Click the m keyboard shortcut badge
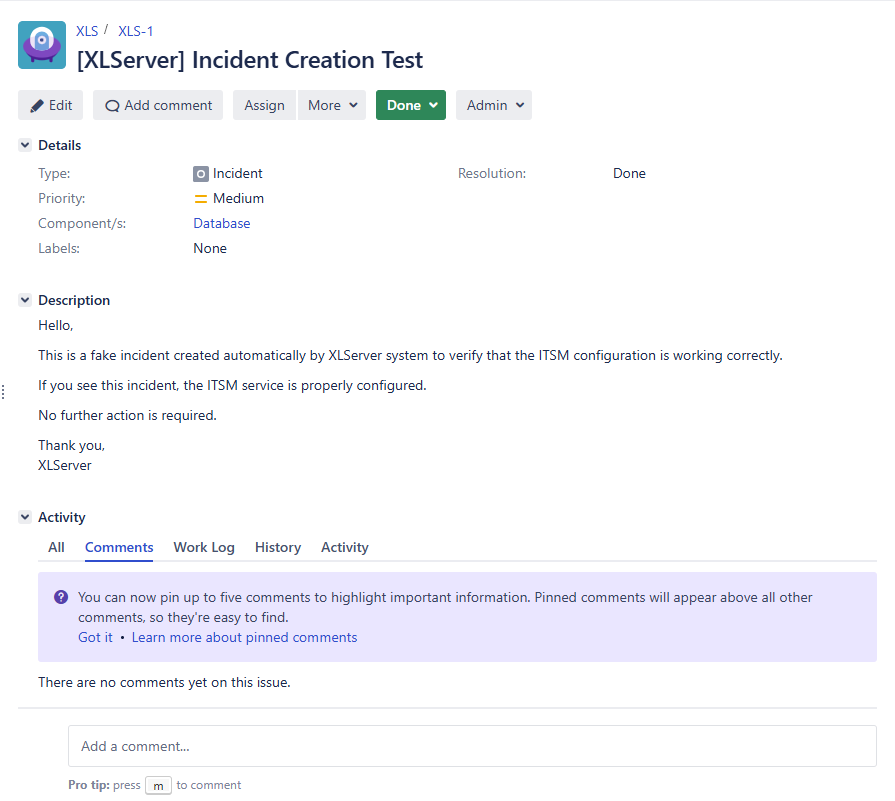This screenshot has width=895, height=801. point(158,785)
